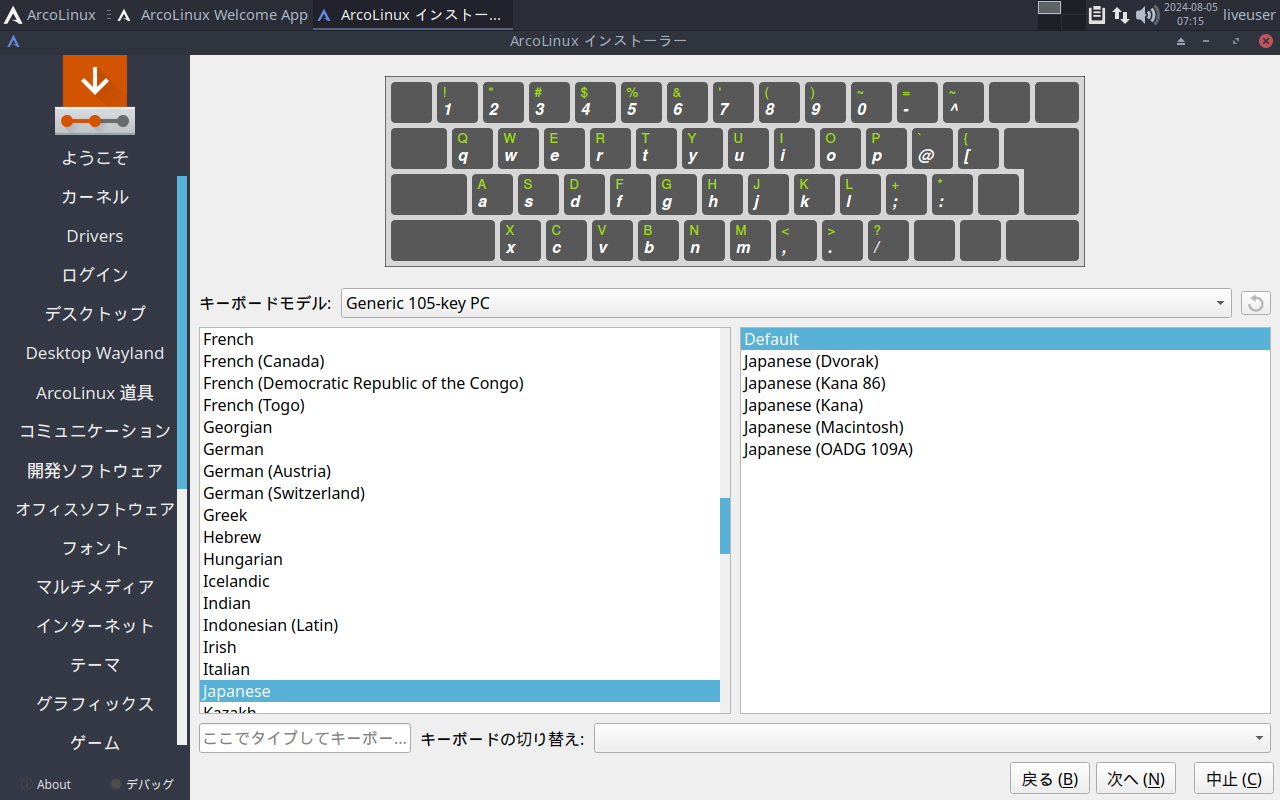
Task: Click the keyboard test input field
Action: tap(305, 739)
